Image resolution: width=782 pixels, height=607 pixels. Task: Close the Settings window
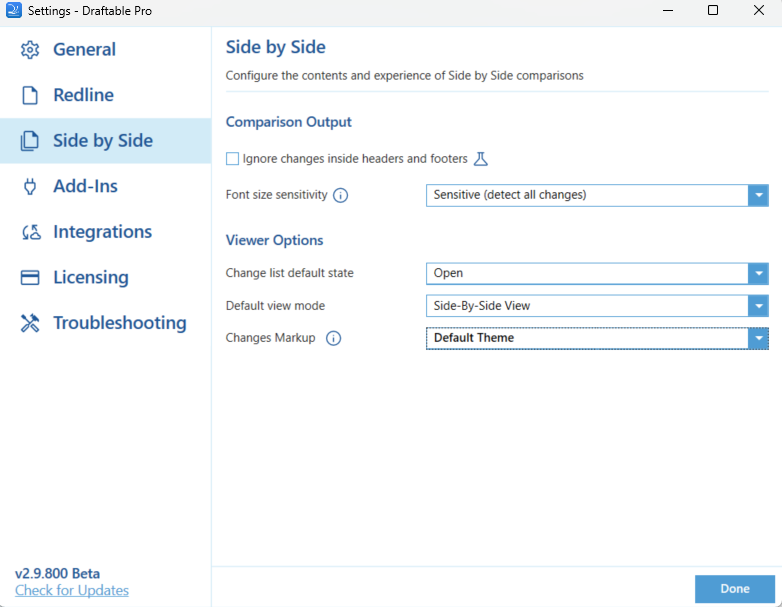pyautogui.click(x=759, y=10)
